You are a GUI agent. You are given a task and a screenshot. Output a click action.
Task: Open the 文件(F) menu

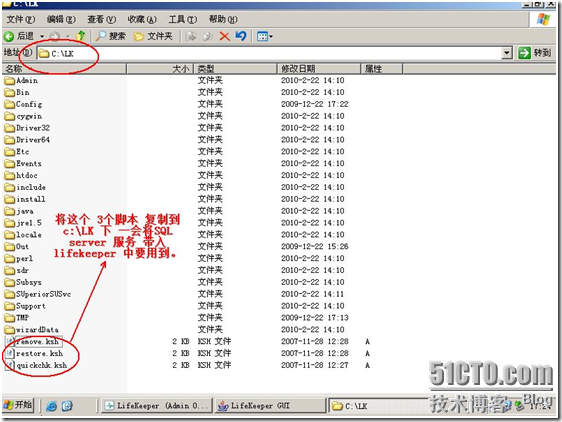click(21, 19)
